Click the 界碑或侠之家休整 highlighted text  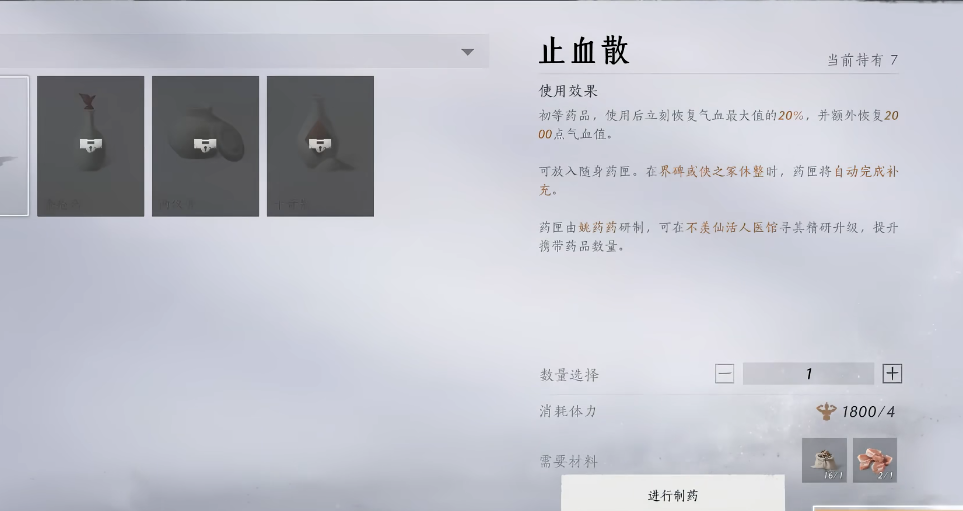pos(712,172)
